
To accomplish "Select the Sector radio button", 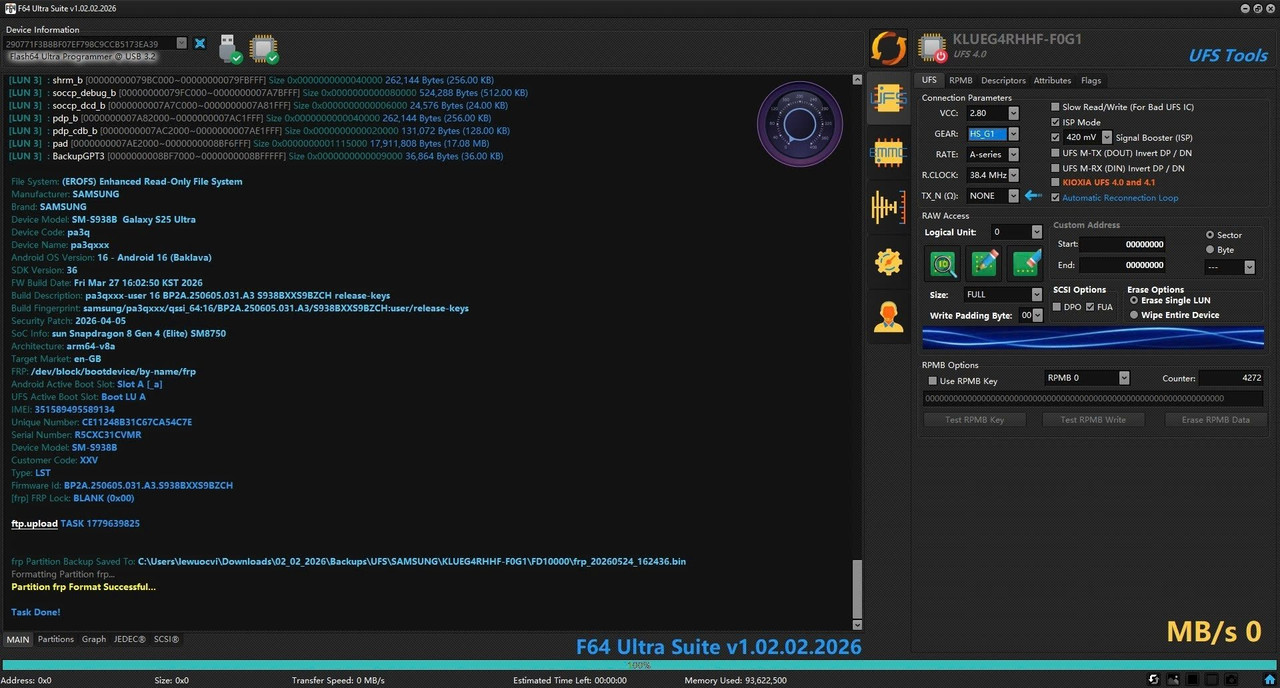I will tap(1211, 235).
